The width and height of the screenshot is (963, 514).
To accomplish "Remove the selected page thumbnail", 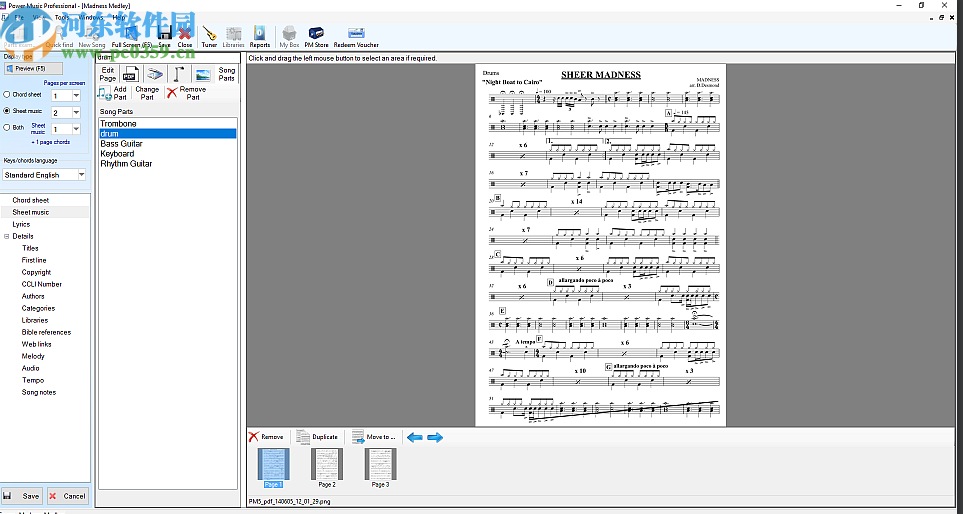I will [x=266, y=437].
